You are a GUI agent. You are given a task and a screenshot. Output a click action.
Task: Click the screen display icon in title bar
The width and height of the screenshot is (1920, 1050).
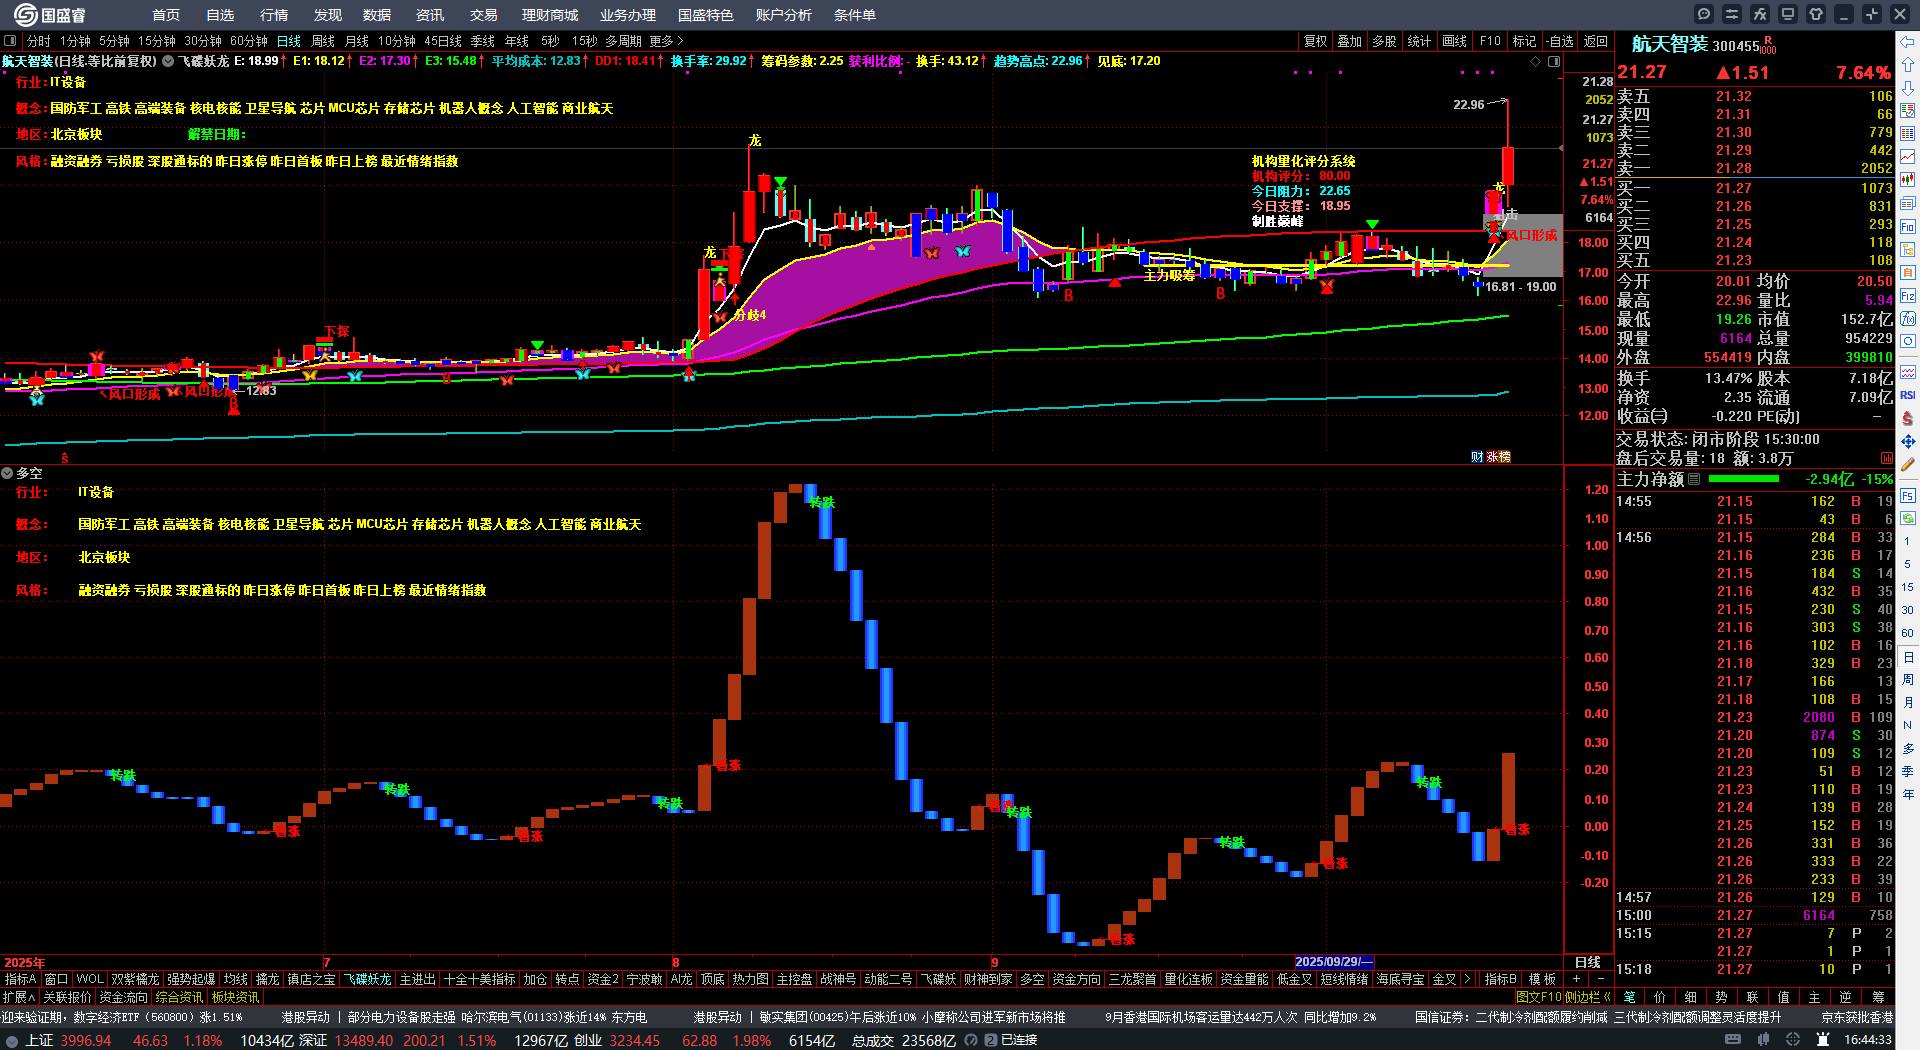(x=1788, y=14)
